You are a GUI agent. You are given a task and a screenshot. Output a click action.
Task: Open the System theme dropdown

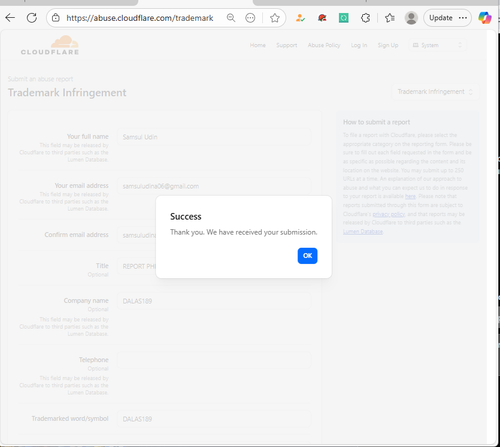(438, 45)
